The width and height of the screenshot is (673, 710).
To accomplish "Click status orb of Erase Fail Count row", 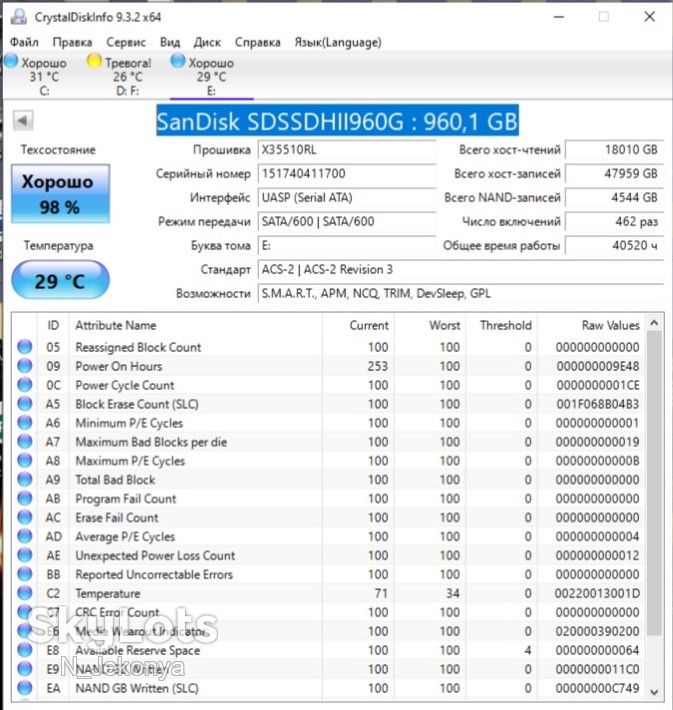I will coord(24,517).
